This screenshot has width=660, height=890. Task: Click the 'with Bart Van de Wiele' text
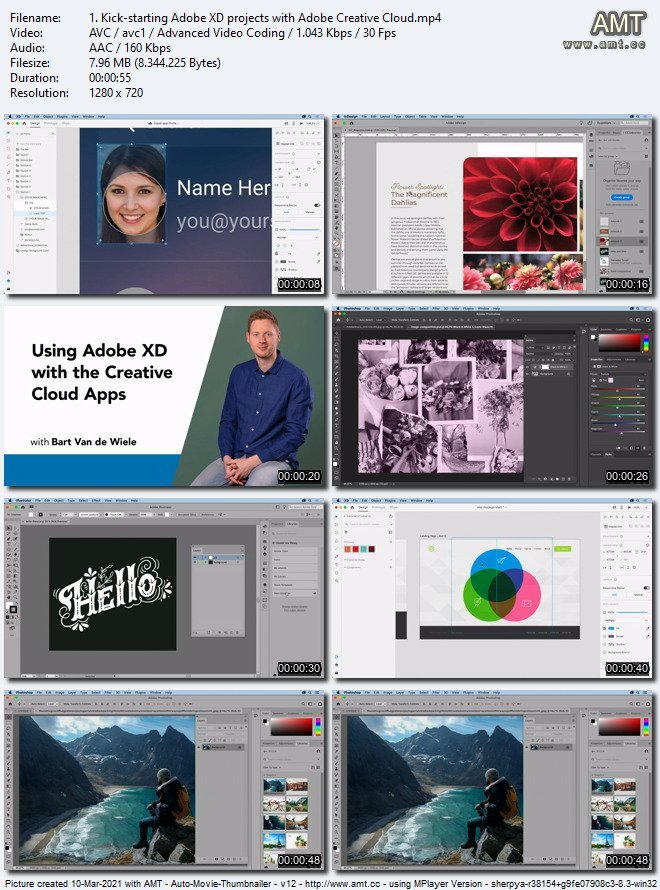pyautogui.click(x=83, y=442)
